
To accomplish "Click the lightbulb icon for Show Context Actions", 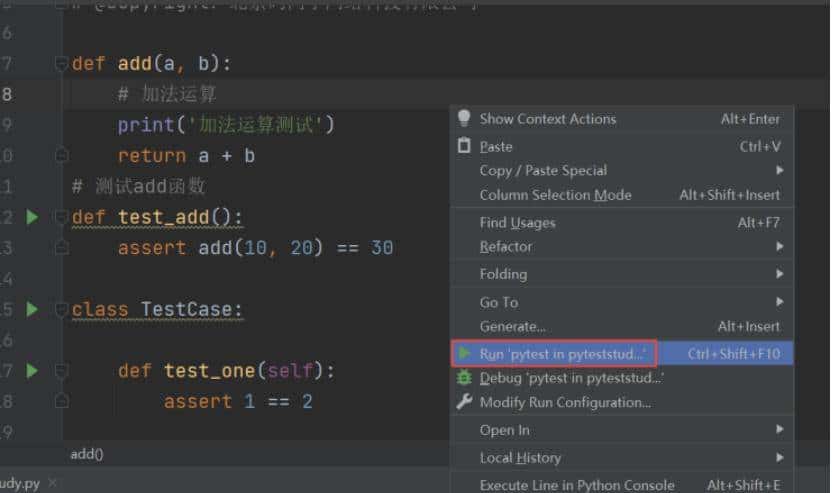I will tap(464, 118).
